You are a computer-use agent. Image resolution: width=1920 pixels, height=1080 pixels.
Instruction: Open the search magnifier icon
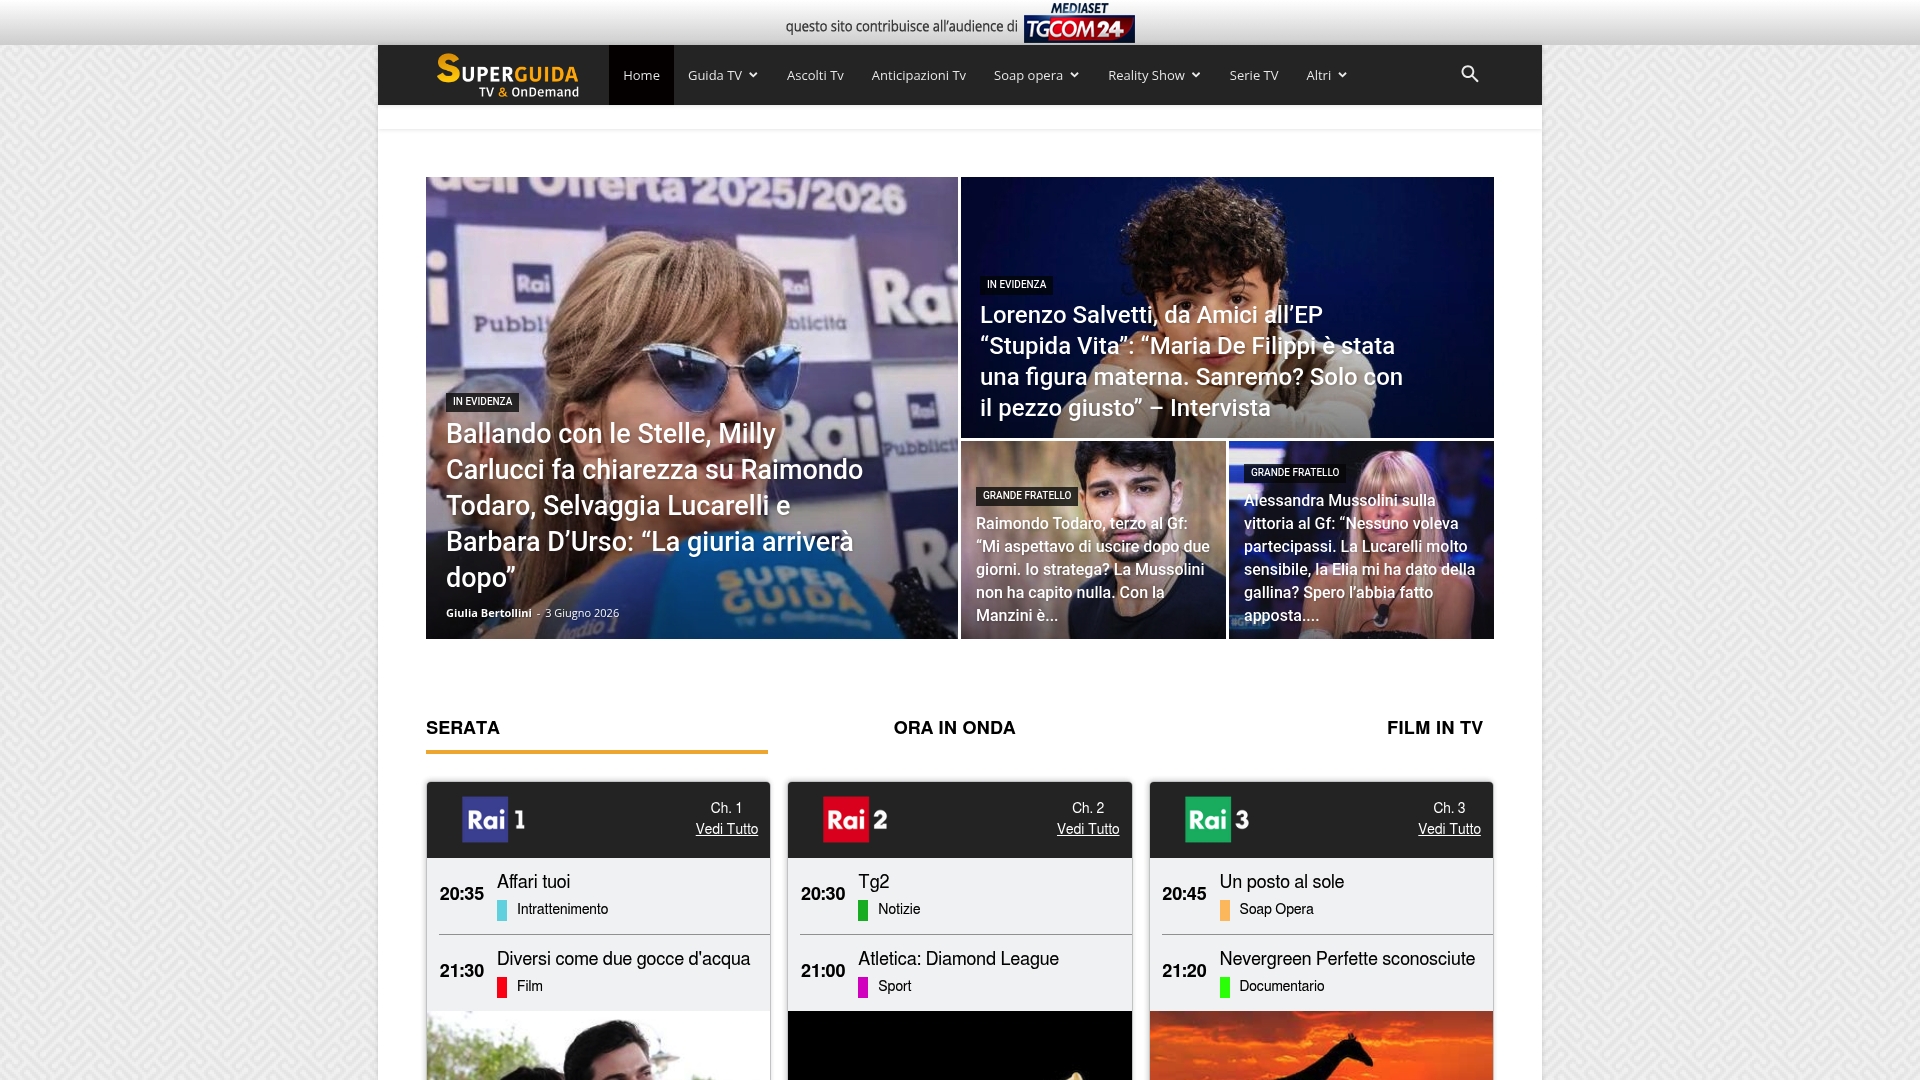(x=1469, y=74)
